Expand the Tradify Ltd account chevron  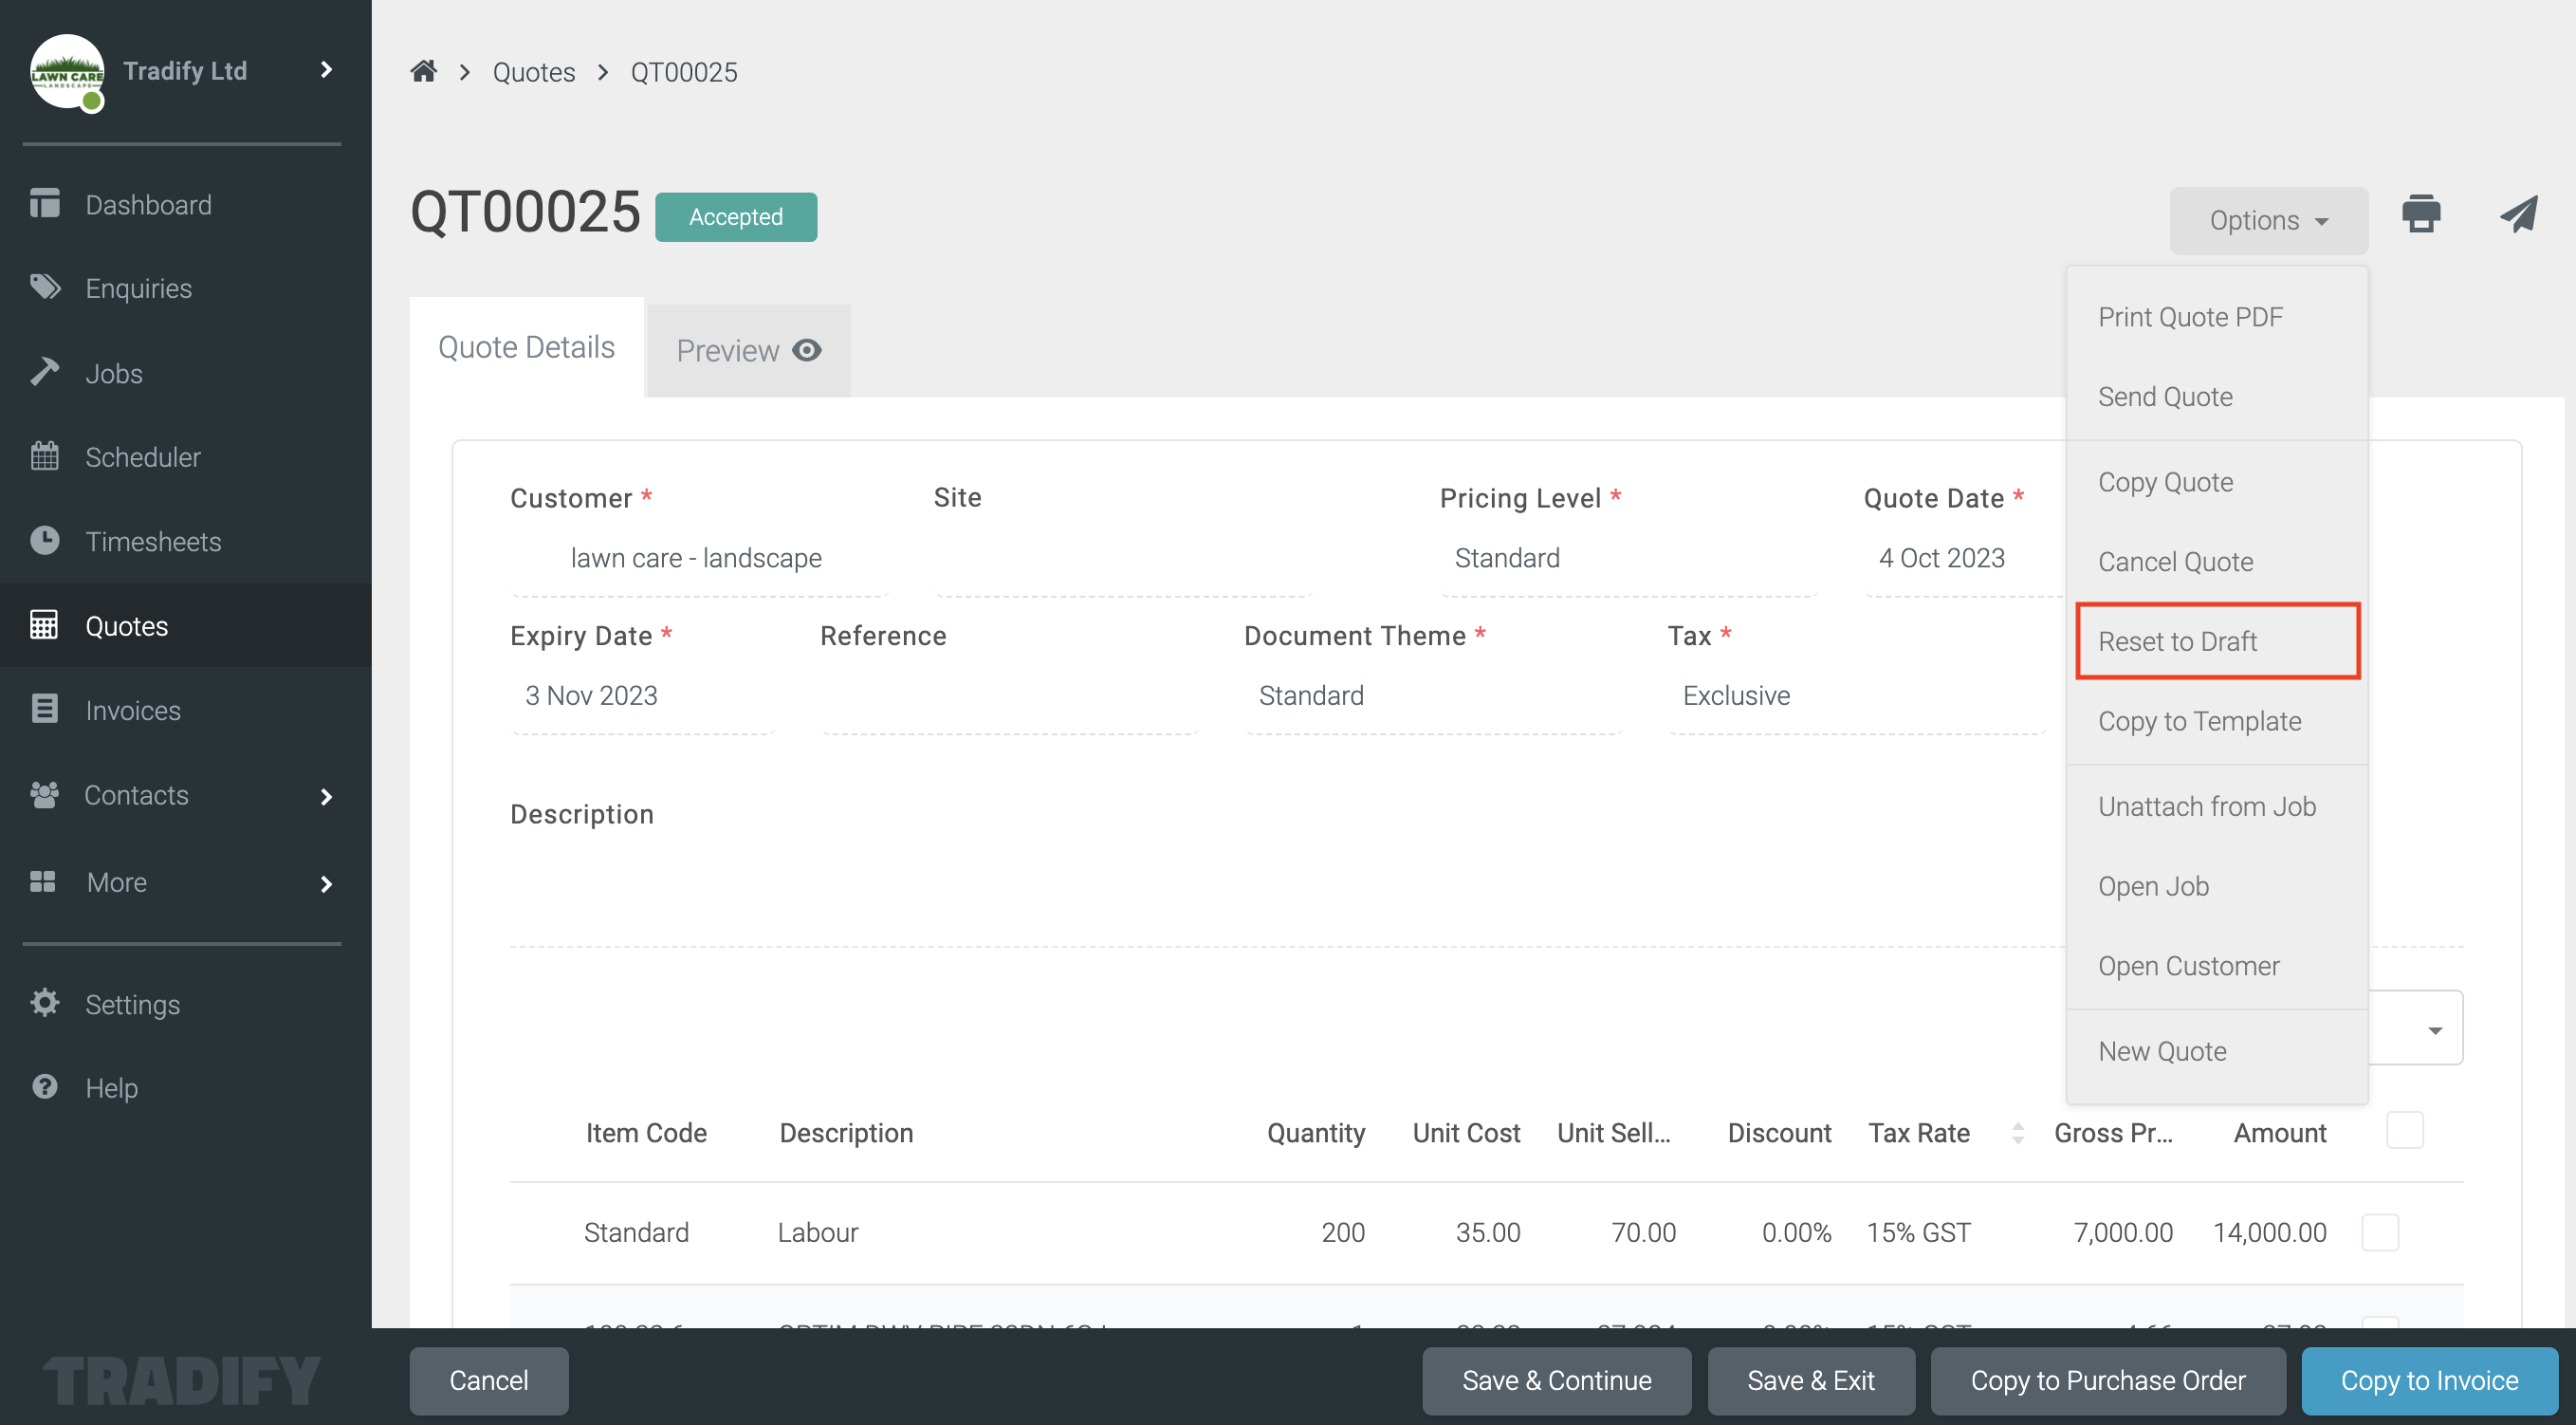(326, 69)
